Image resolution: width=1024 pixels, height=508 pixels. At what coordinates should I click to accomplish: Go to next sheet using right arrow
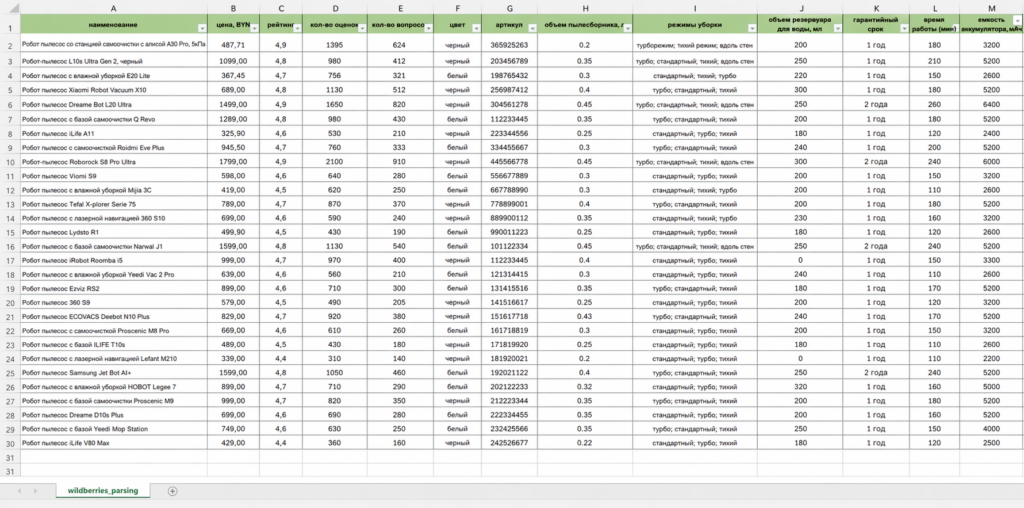click(35, 491)
